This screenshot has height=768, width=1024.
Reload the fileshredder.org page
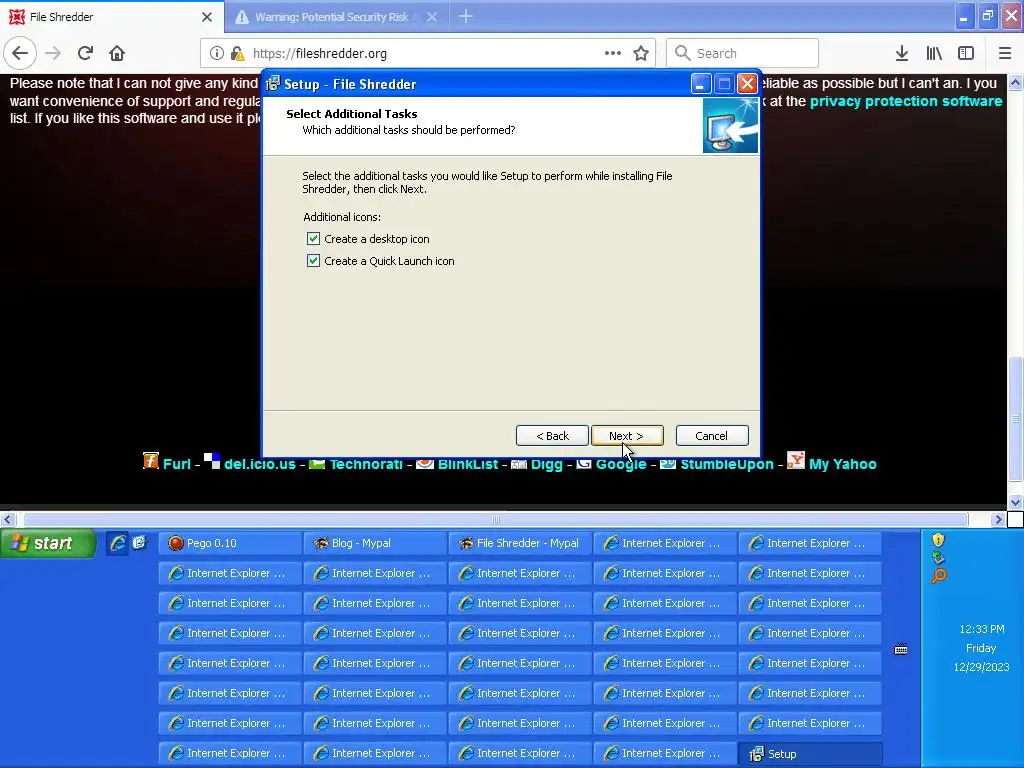[85, 53]
